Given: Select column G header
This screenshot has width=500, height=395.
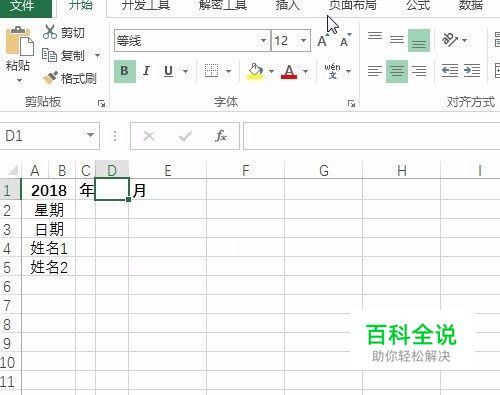Looking at the screenshot, I should pyautogui.click(x=324, y=170).
